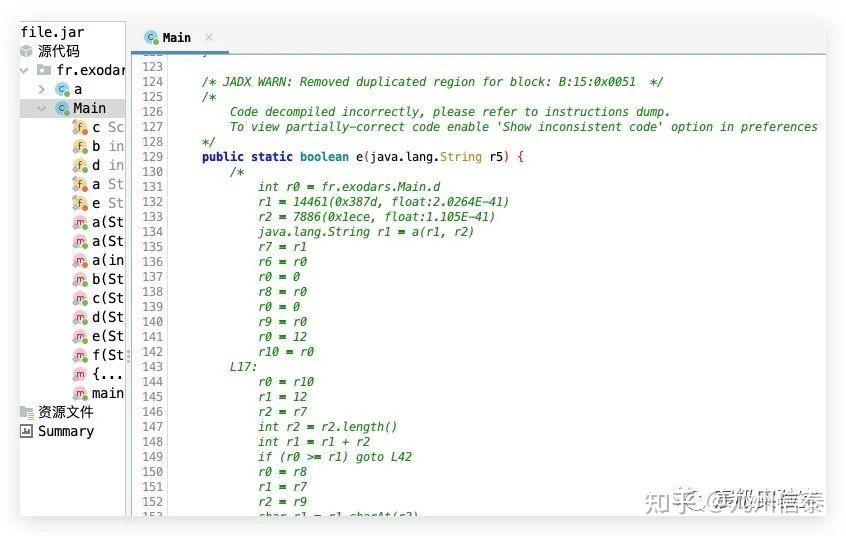Click the method icon of c(St

(x=80, y=298)
